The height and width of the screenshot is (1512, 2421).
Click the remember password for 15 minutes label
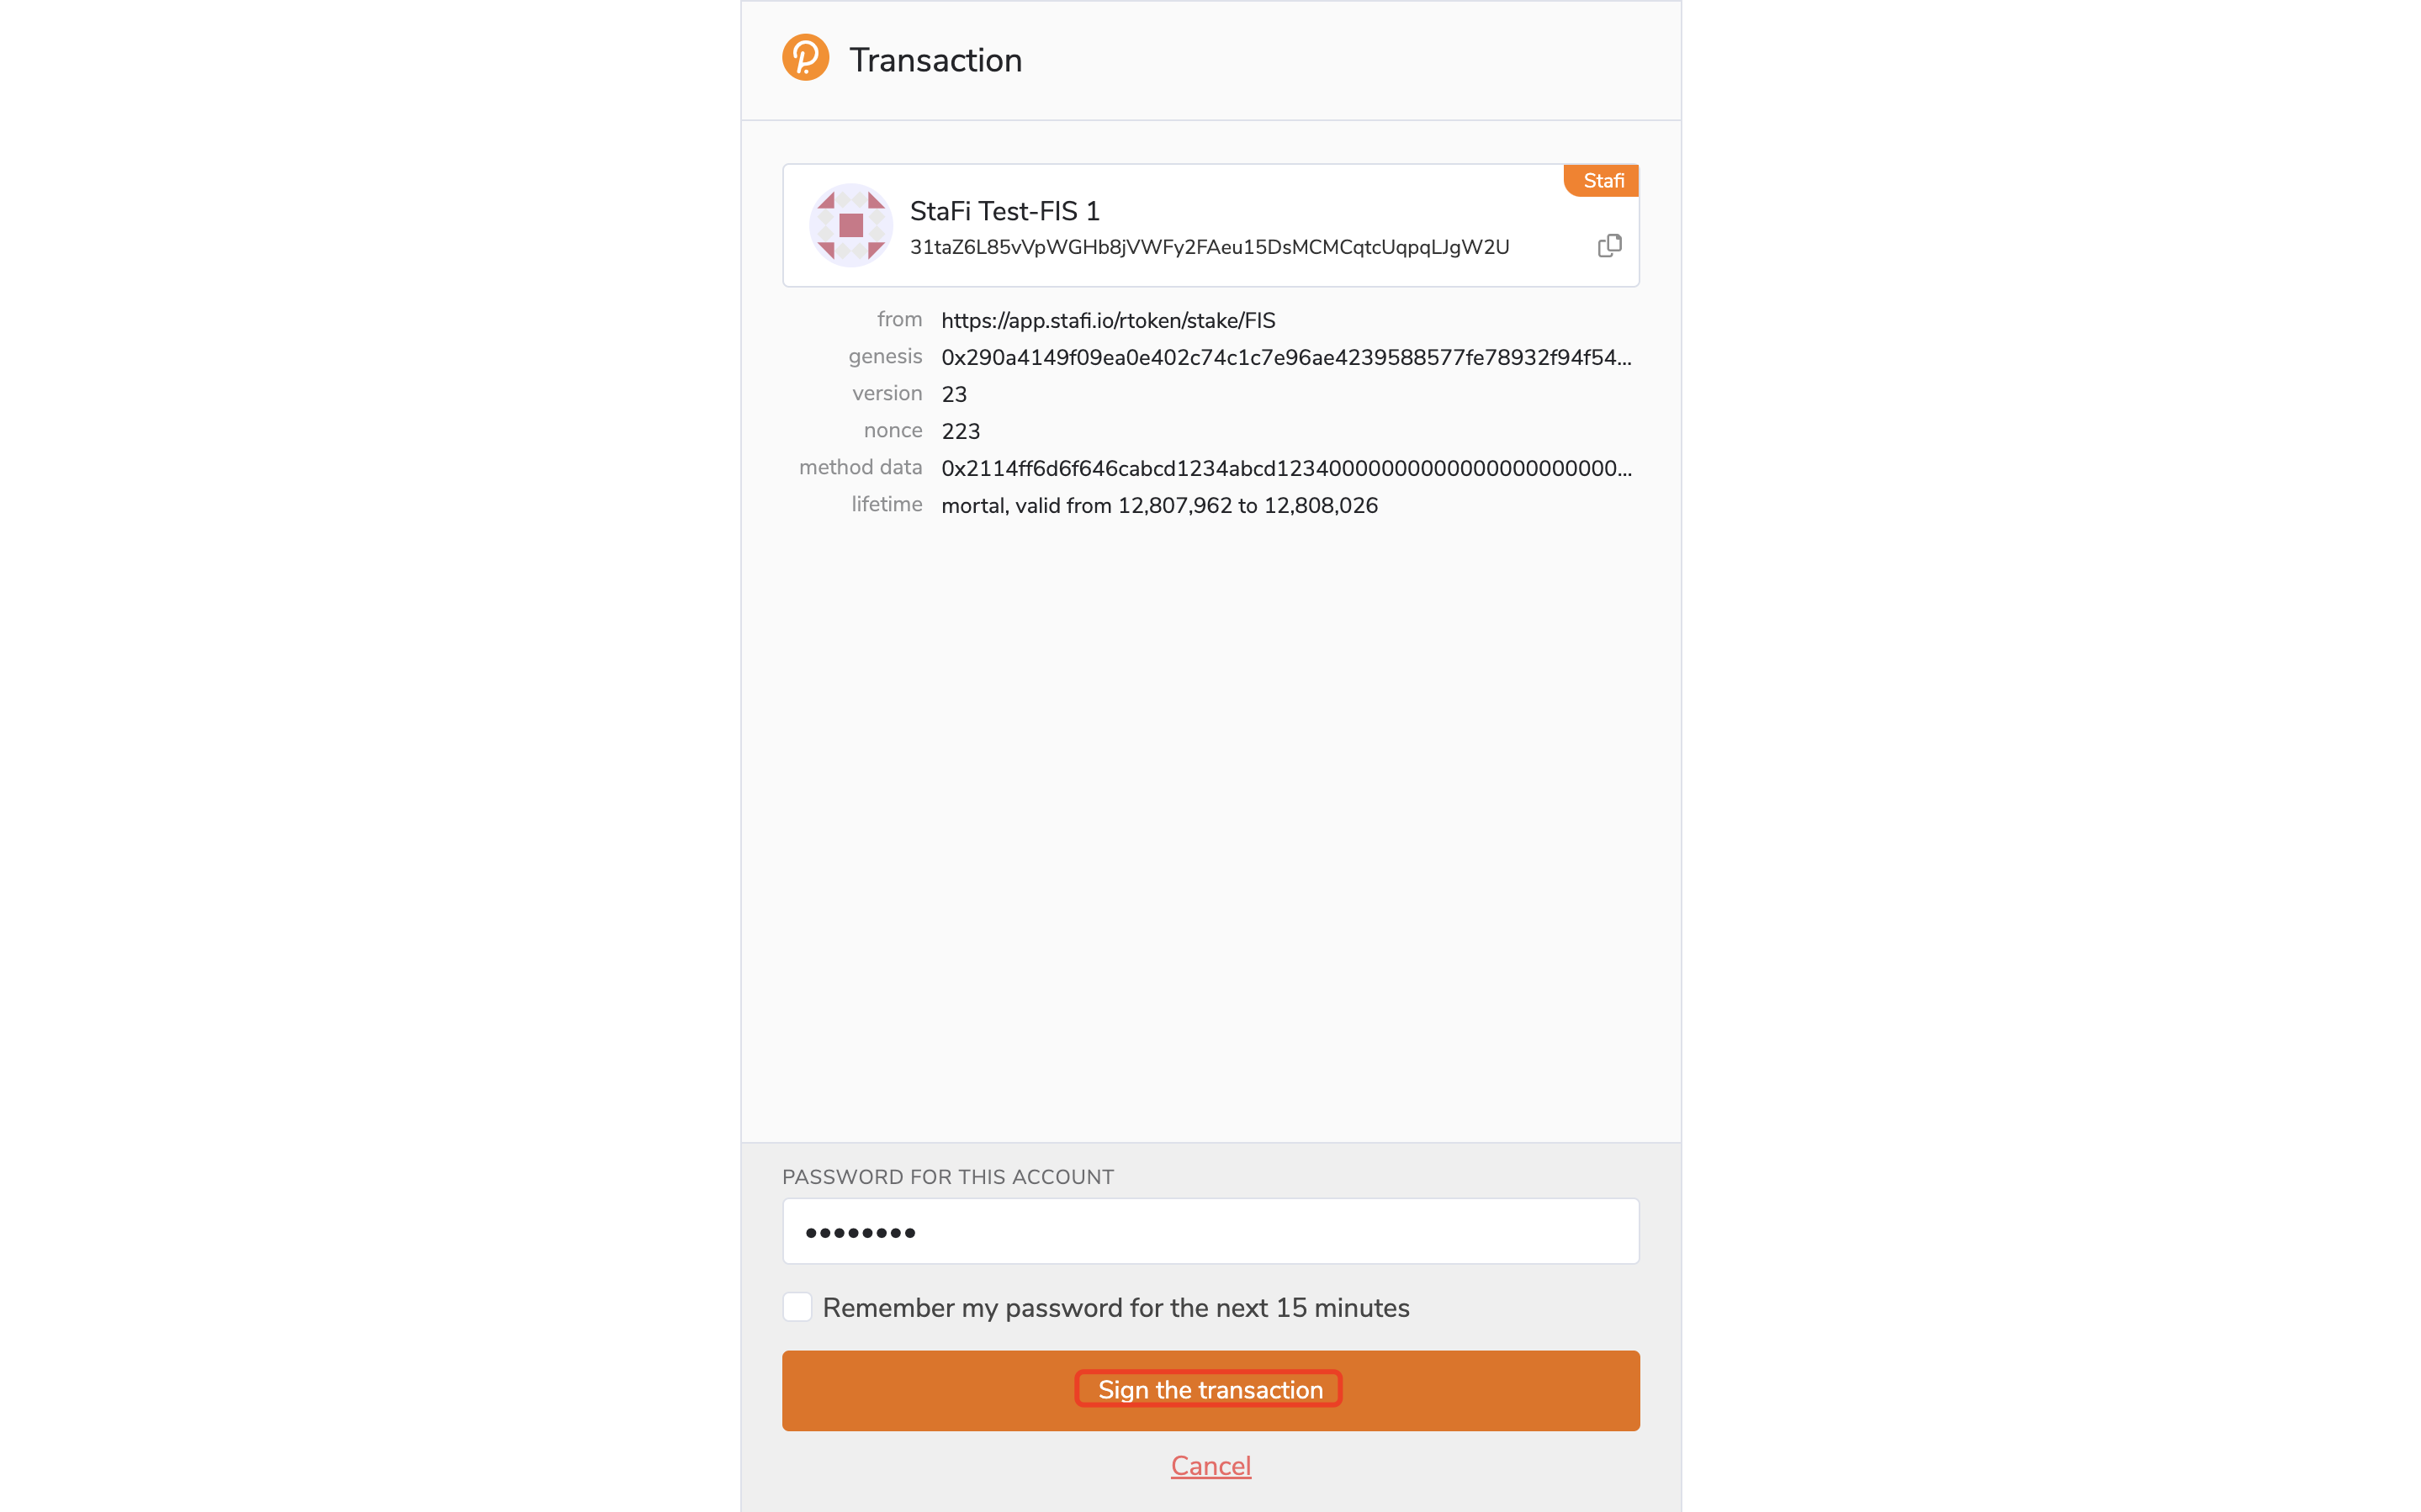[x=1115, y=1308]
